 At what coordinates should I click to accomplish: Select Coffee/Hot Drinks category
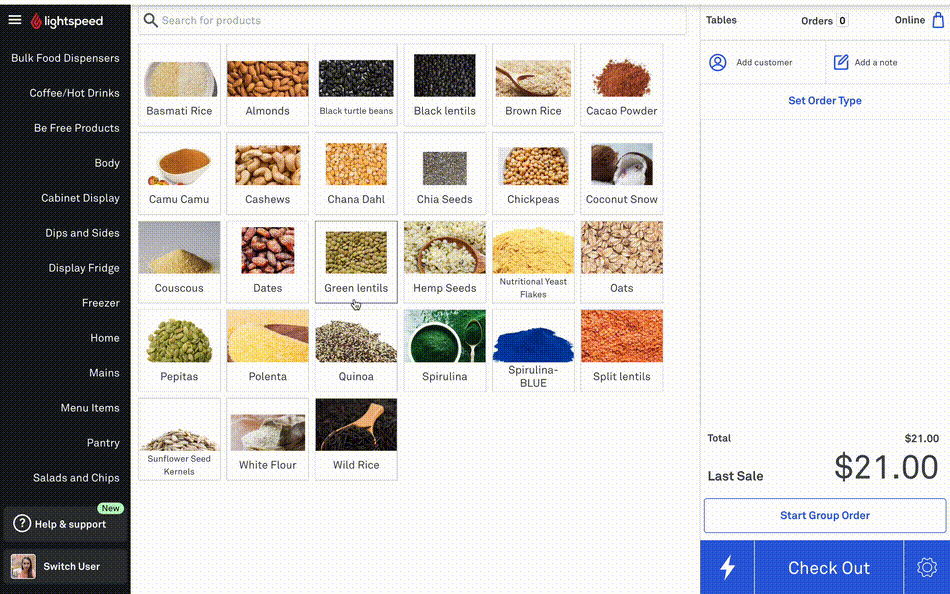coord(74,93)
